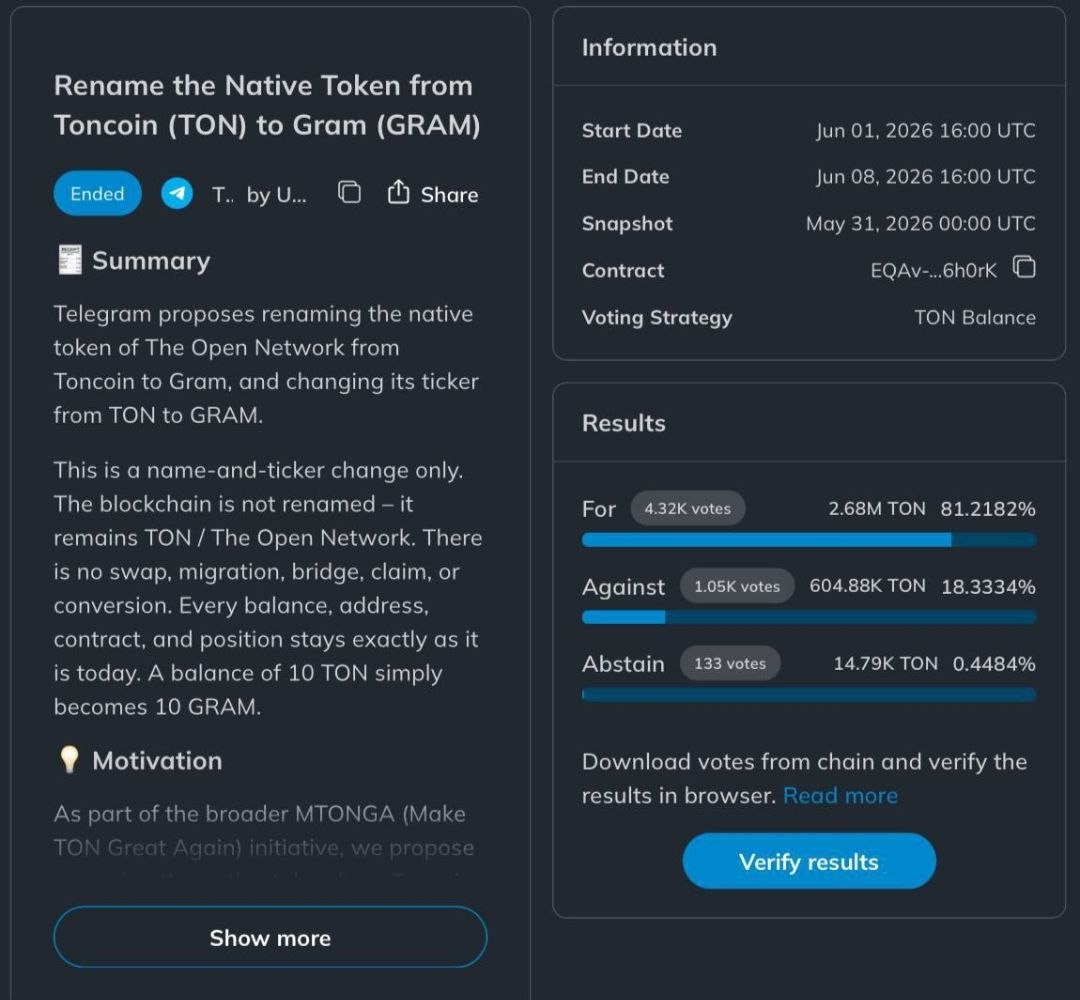Copy the contract address EQAv-...6h0rK

click(x=1024, y=267)
